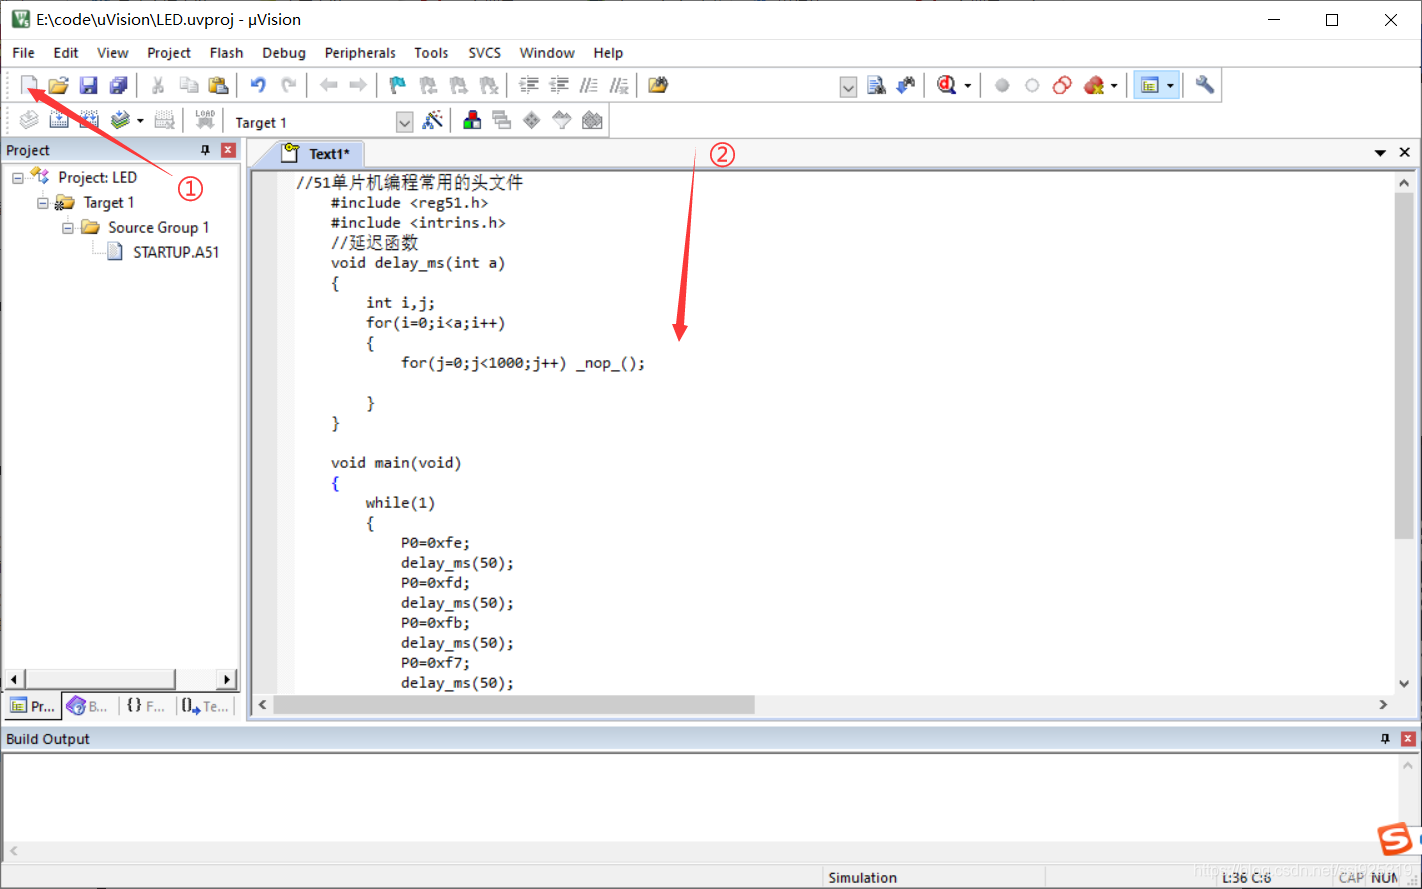Navigate forwards with the right arrow icon

click(x=357, y=85)
